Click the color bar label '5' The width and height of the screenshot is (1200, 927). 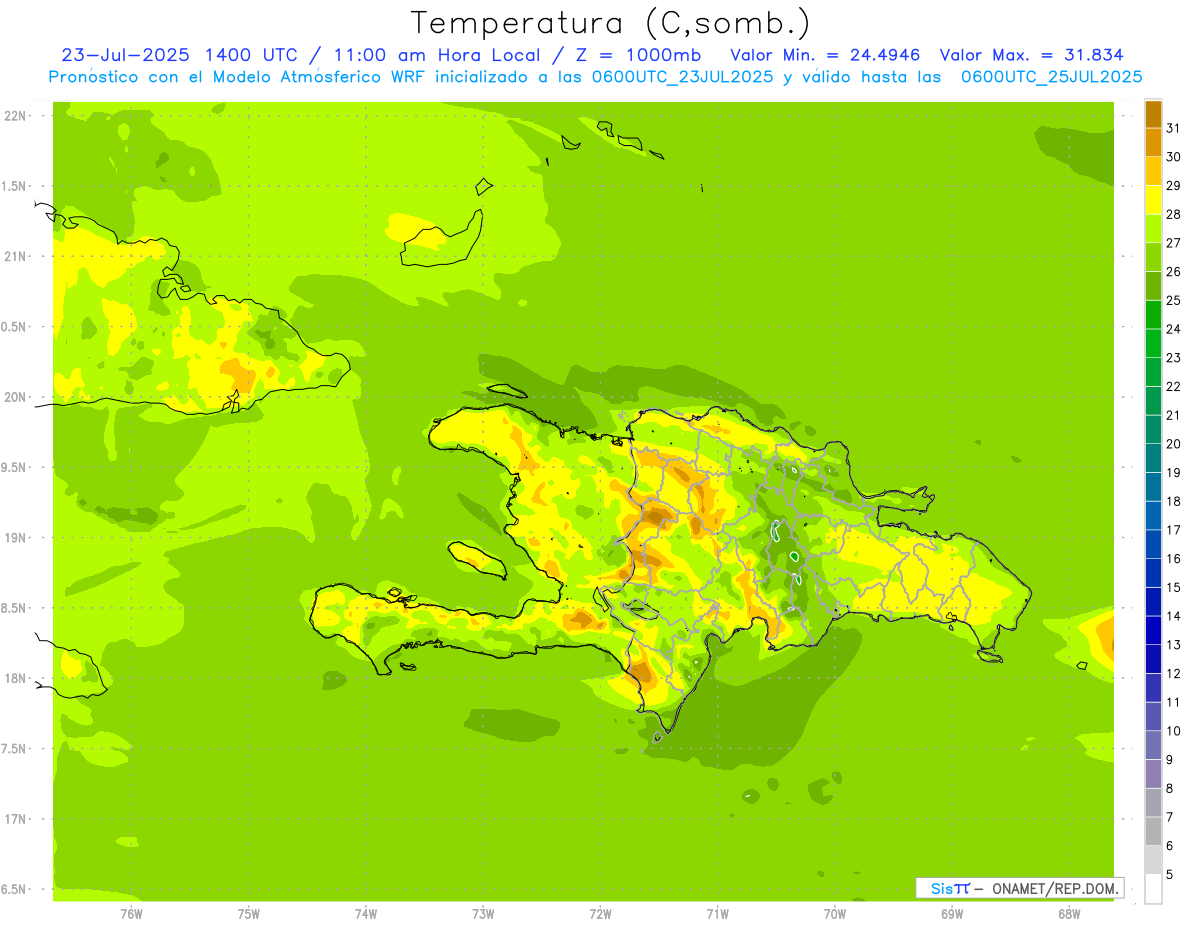click(1170, 875)
